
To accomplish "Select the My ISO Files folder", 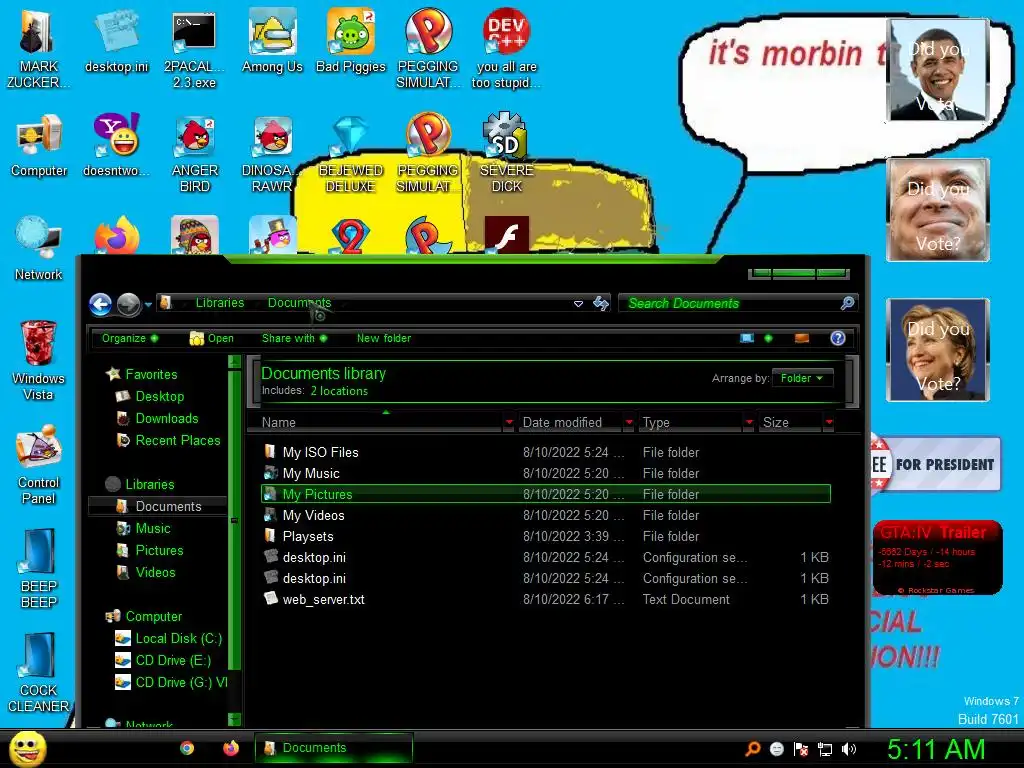I will coord(545,452).
